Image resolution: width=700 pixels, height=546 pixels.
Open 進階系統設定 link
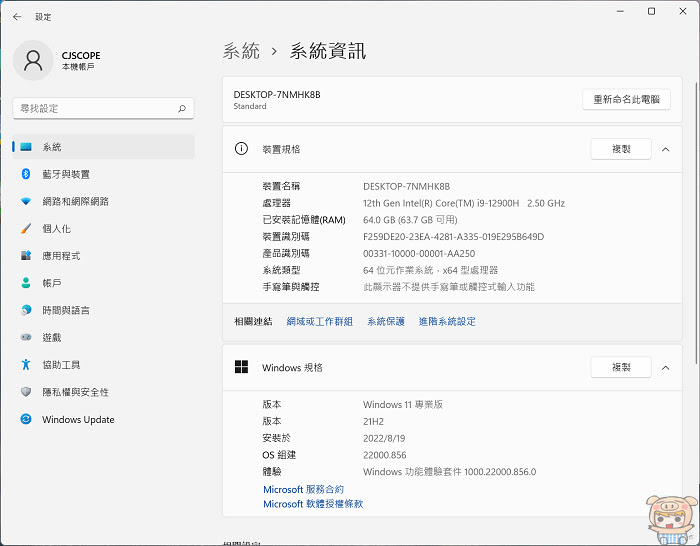[x=447, y=321]
